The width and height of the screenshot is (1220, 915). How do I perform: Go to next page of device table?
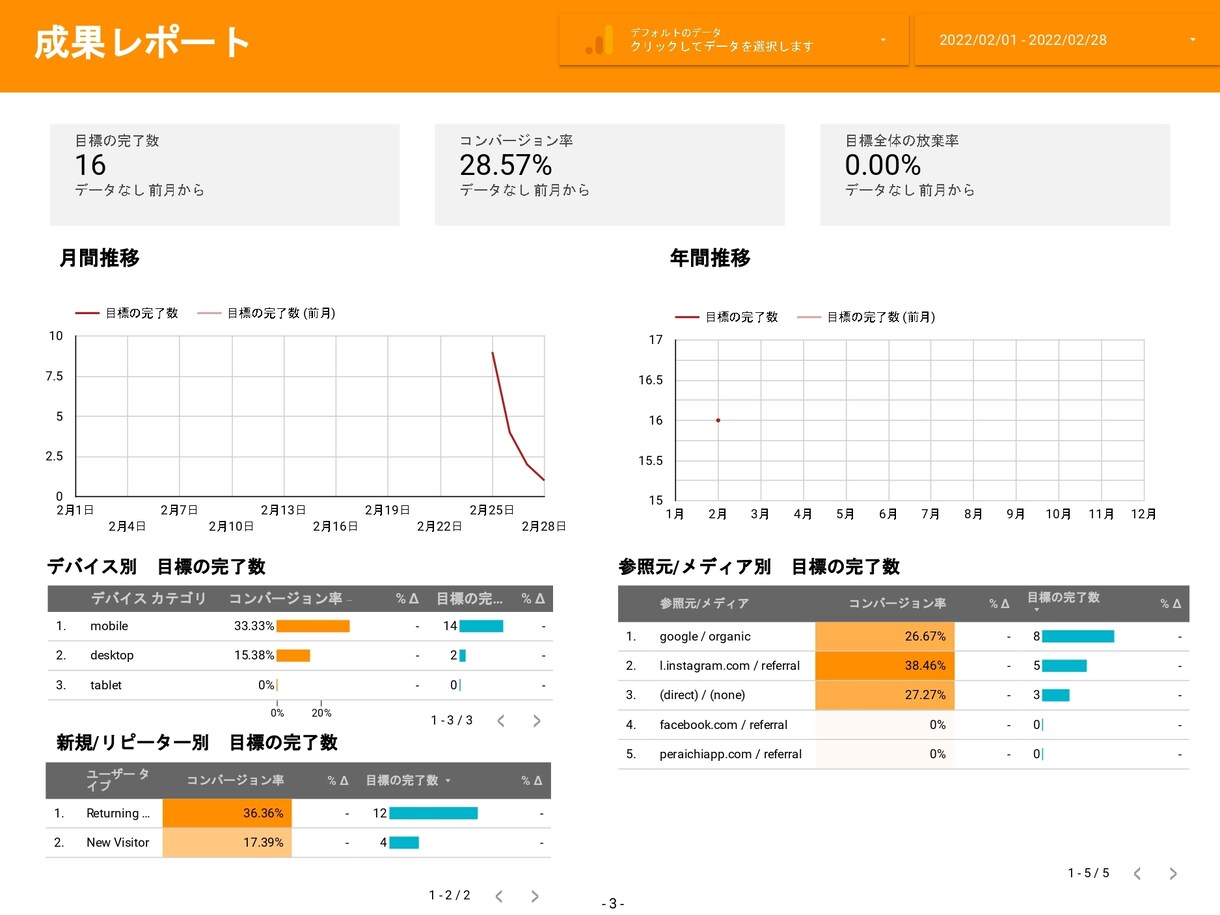coord(536,720)
